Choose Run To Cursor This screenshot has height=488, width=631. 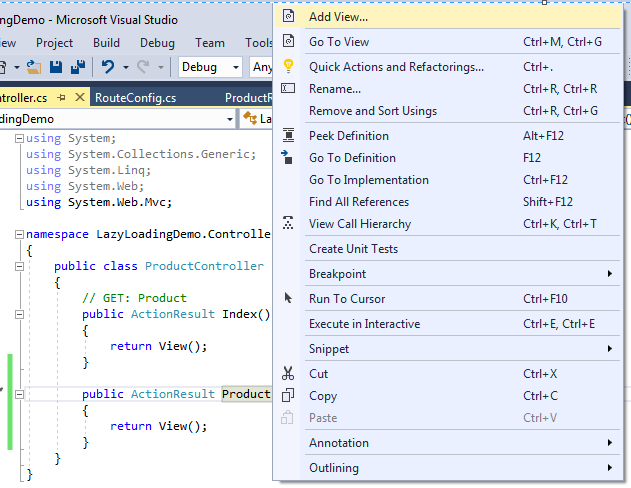(x=447, y=299)
